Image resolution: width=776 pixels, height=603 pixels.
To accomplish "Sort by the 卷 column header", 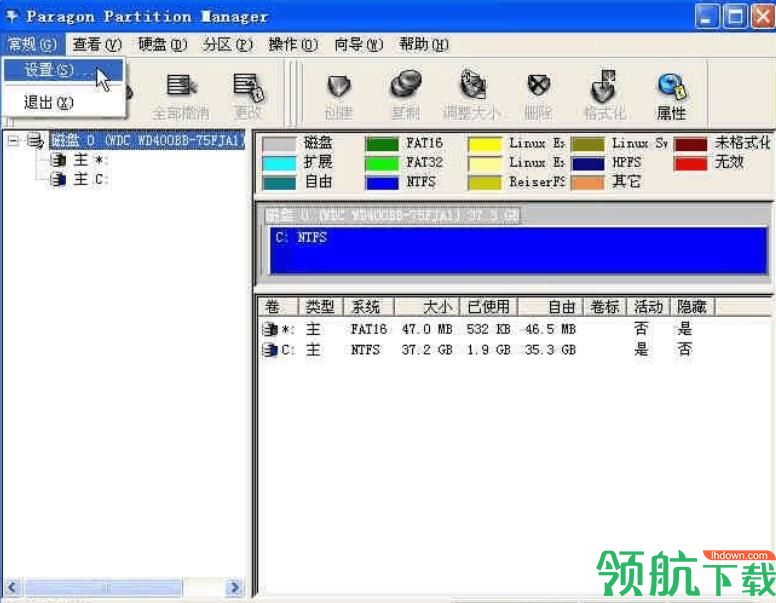I will tap(278, 307).
